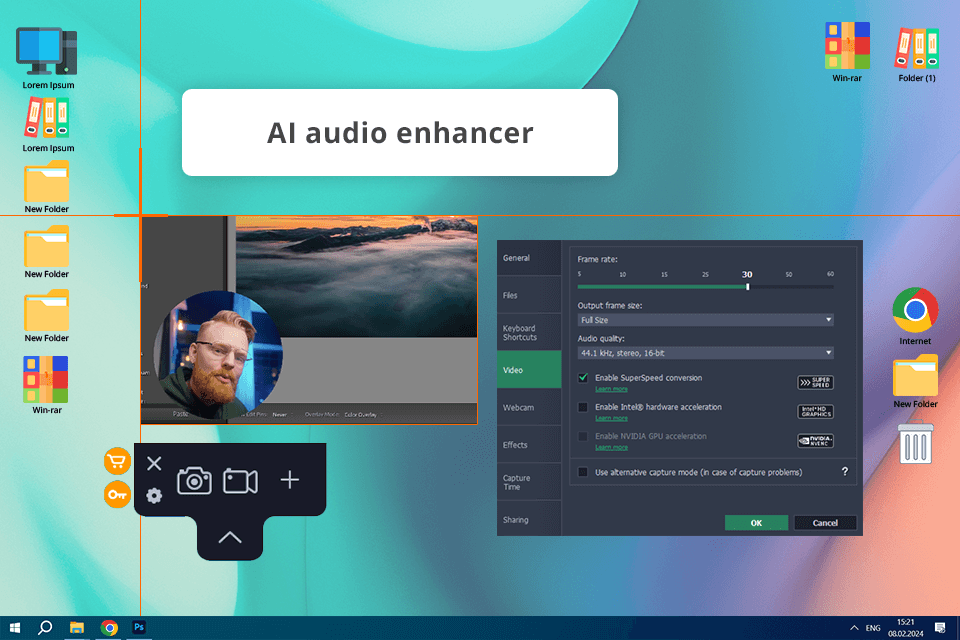
Task: Open help via the question mark icon
Action: click(845, 471)
